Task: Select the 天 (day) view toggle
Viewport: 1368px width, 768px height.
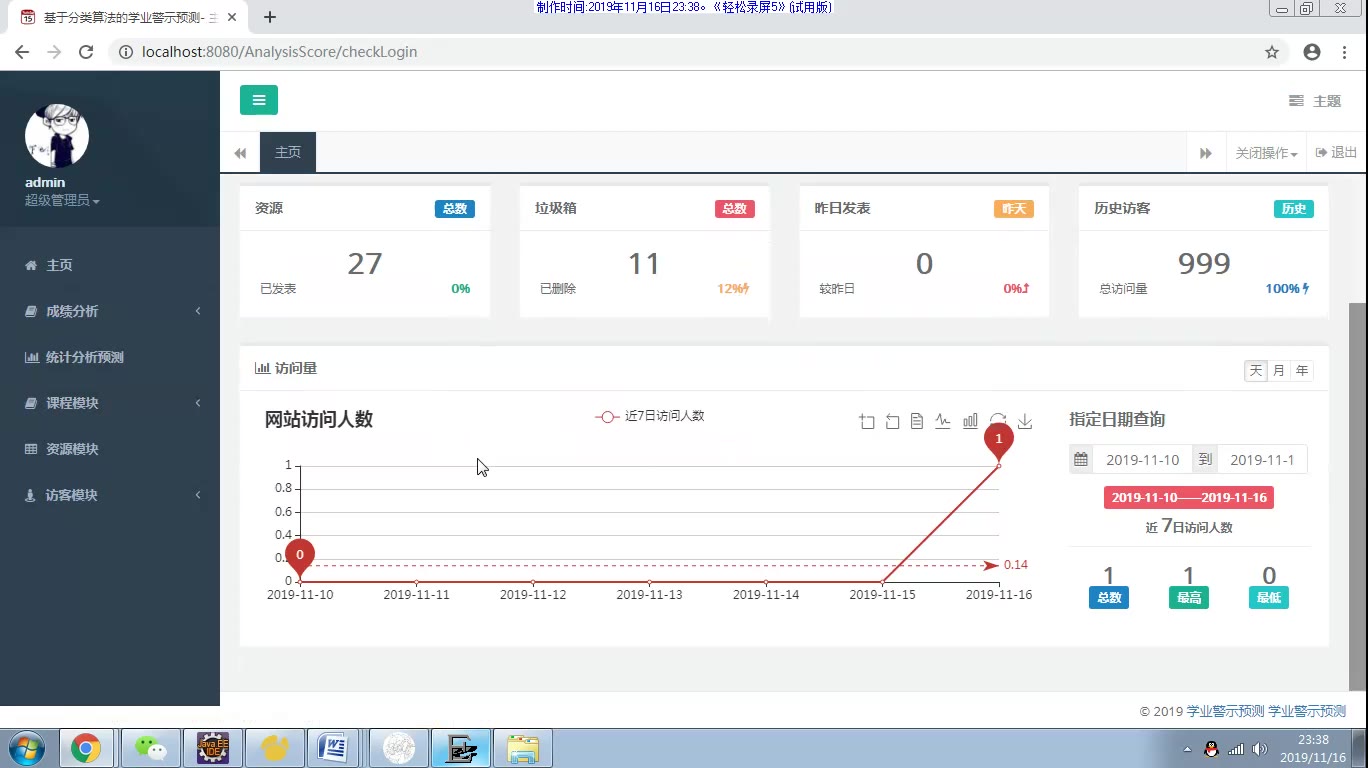Action: pos(1256,370)
